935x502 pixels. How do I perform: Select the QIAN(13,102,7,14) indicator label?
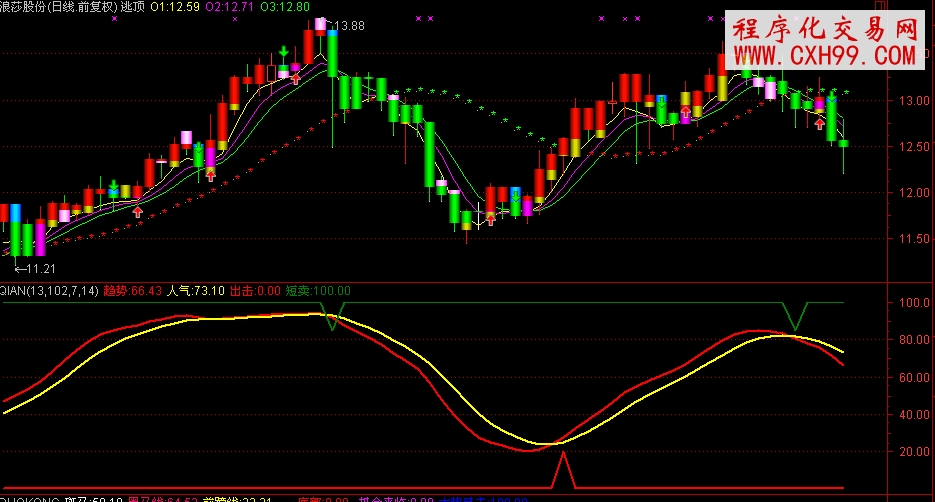[x=46, y=291]
